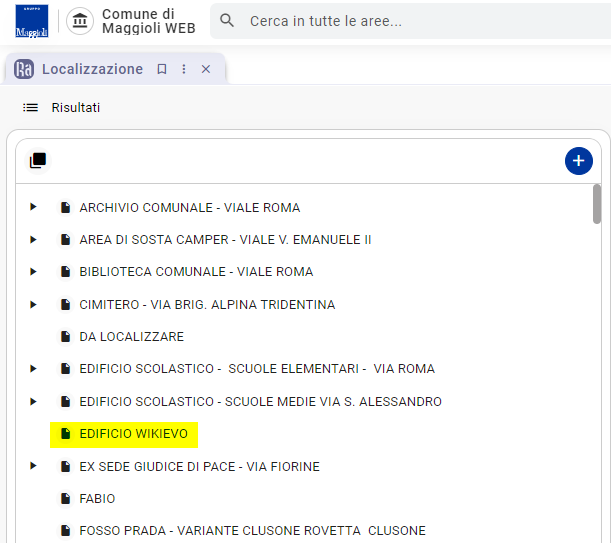The width and height of the screenshot is (611, 543).
Task: Click the Localizzazione tab app icon
Action: pos(24,69)
